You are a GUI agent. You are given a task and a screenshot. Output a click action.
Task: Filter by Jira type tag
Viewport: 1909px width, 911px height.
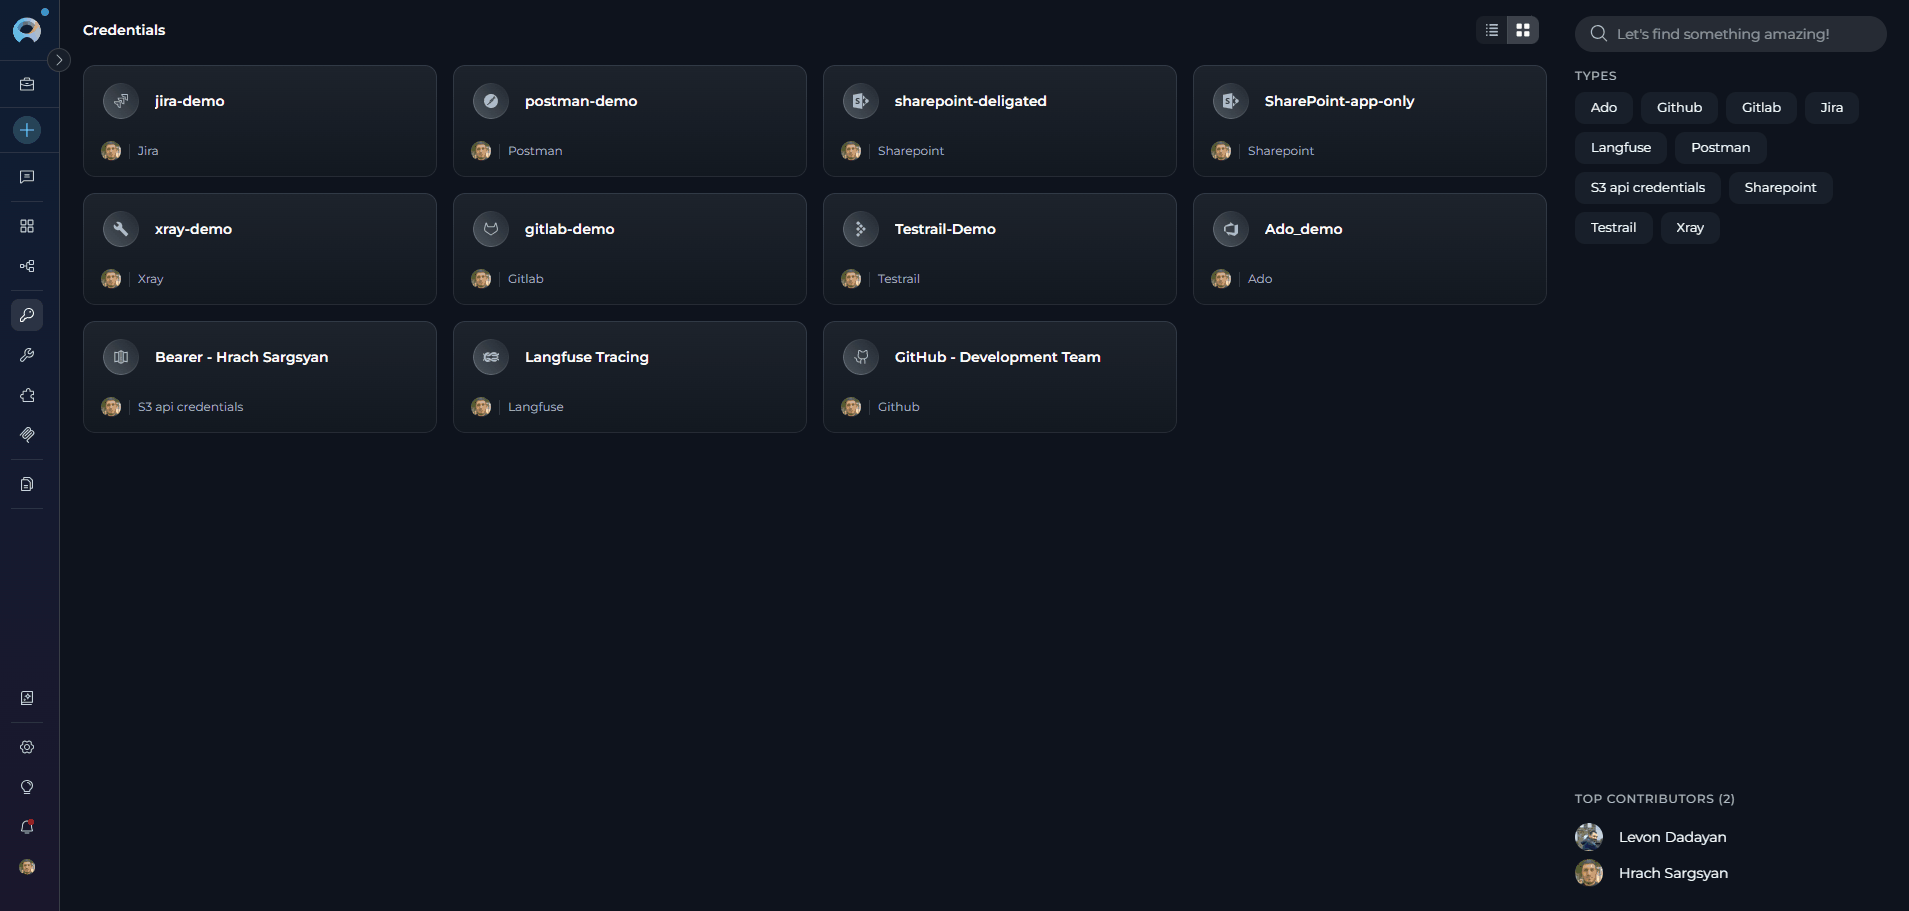(x=1831, y=107)
